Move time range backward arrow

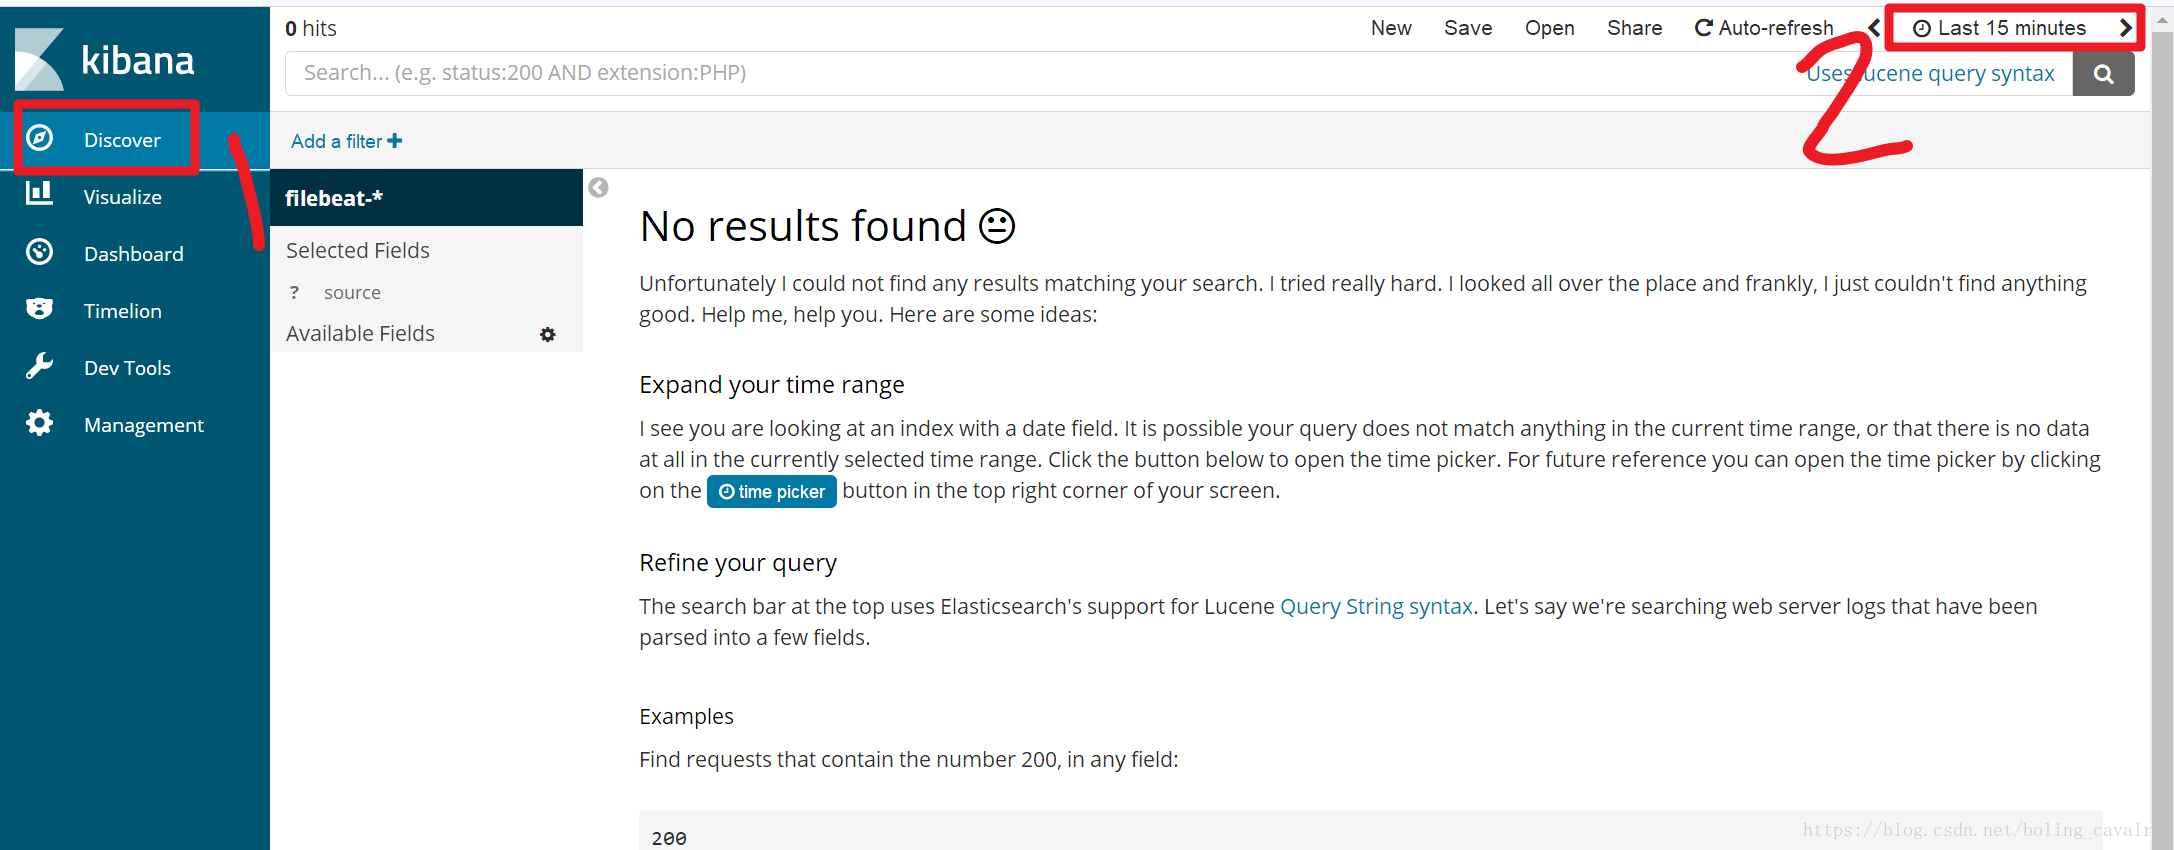[x=1874, y=28]
